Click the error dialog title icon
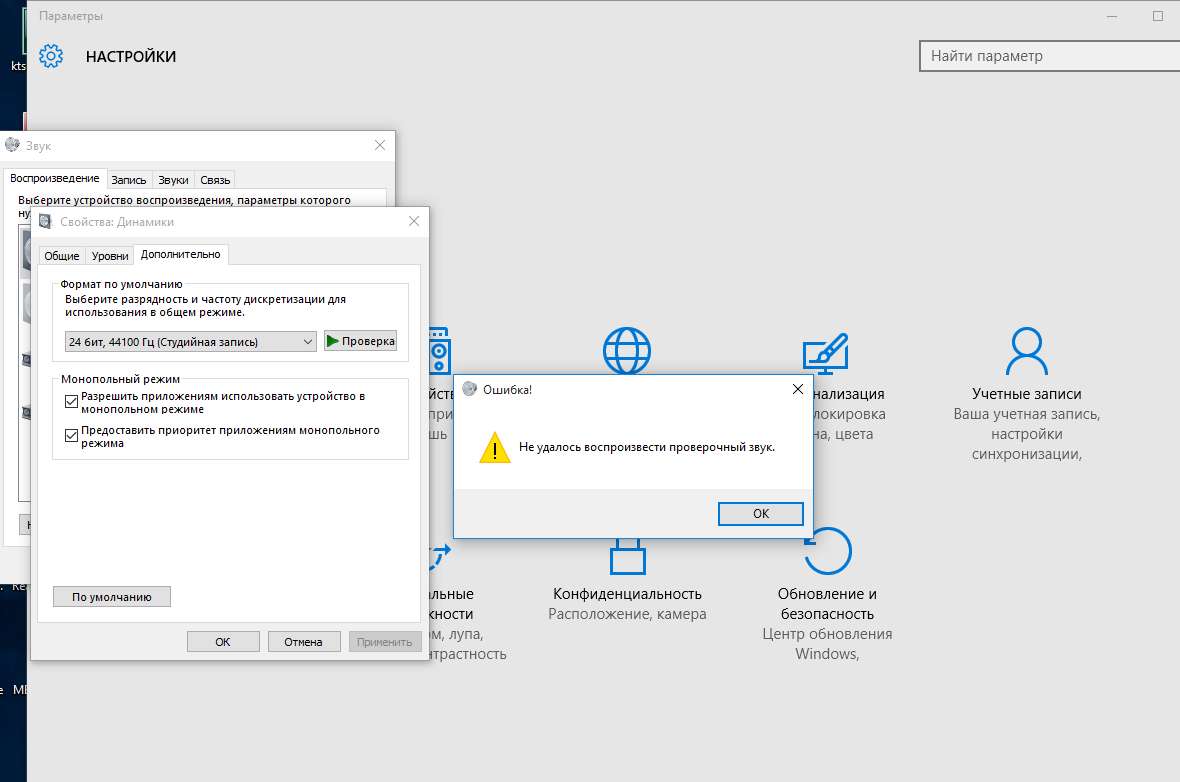 pyautogui.click(x=470, y=389)
